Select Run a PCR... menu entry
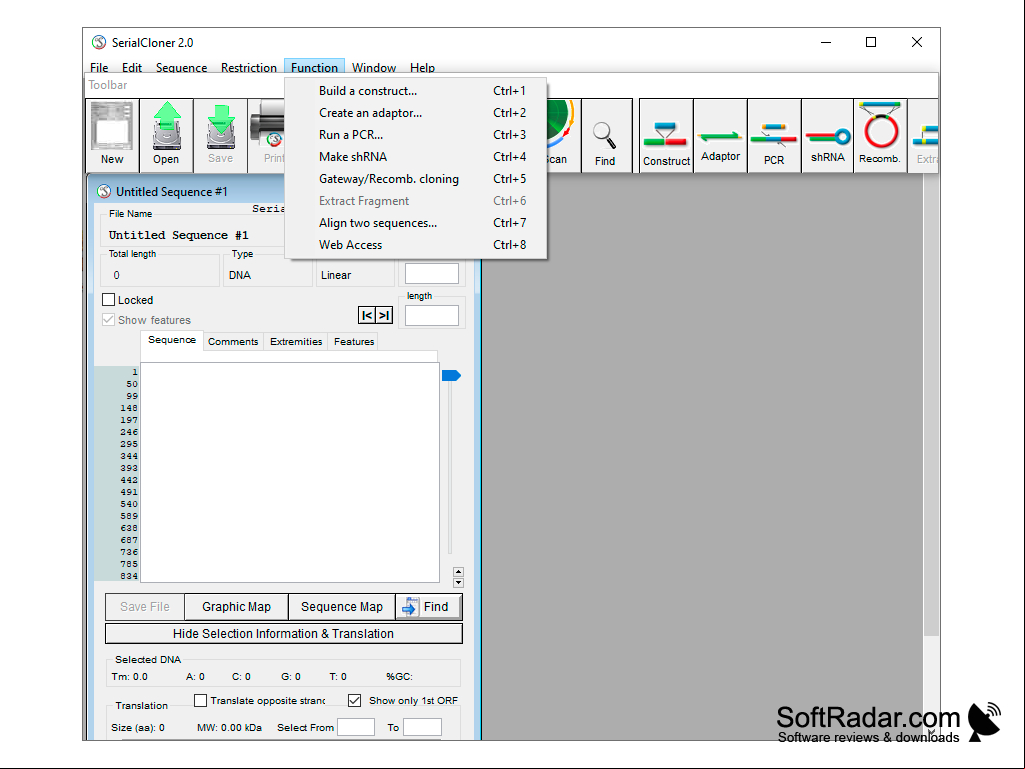This screenshot has width=1025, height=769. tap(416, 135)
